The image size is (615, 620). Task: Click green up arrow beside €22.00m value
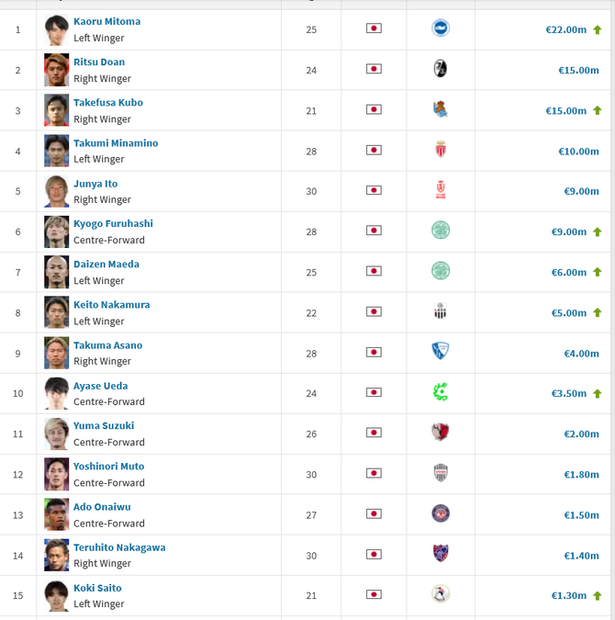coord(597,30)
